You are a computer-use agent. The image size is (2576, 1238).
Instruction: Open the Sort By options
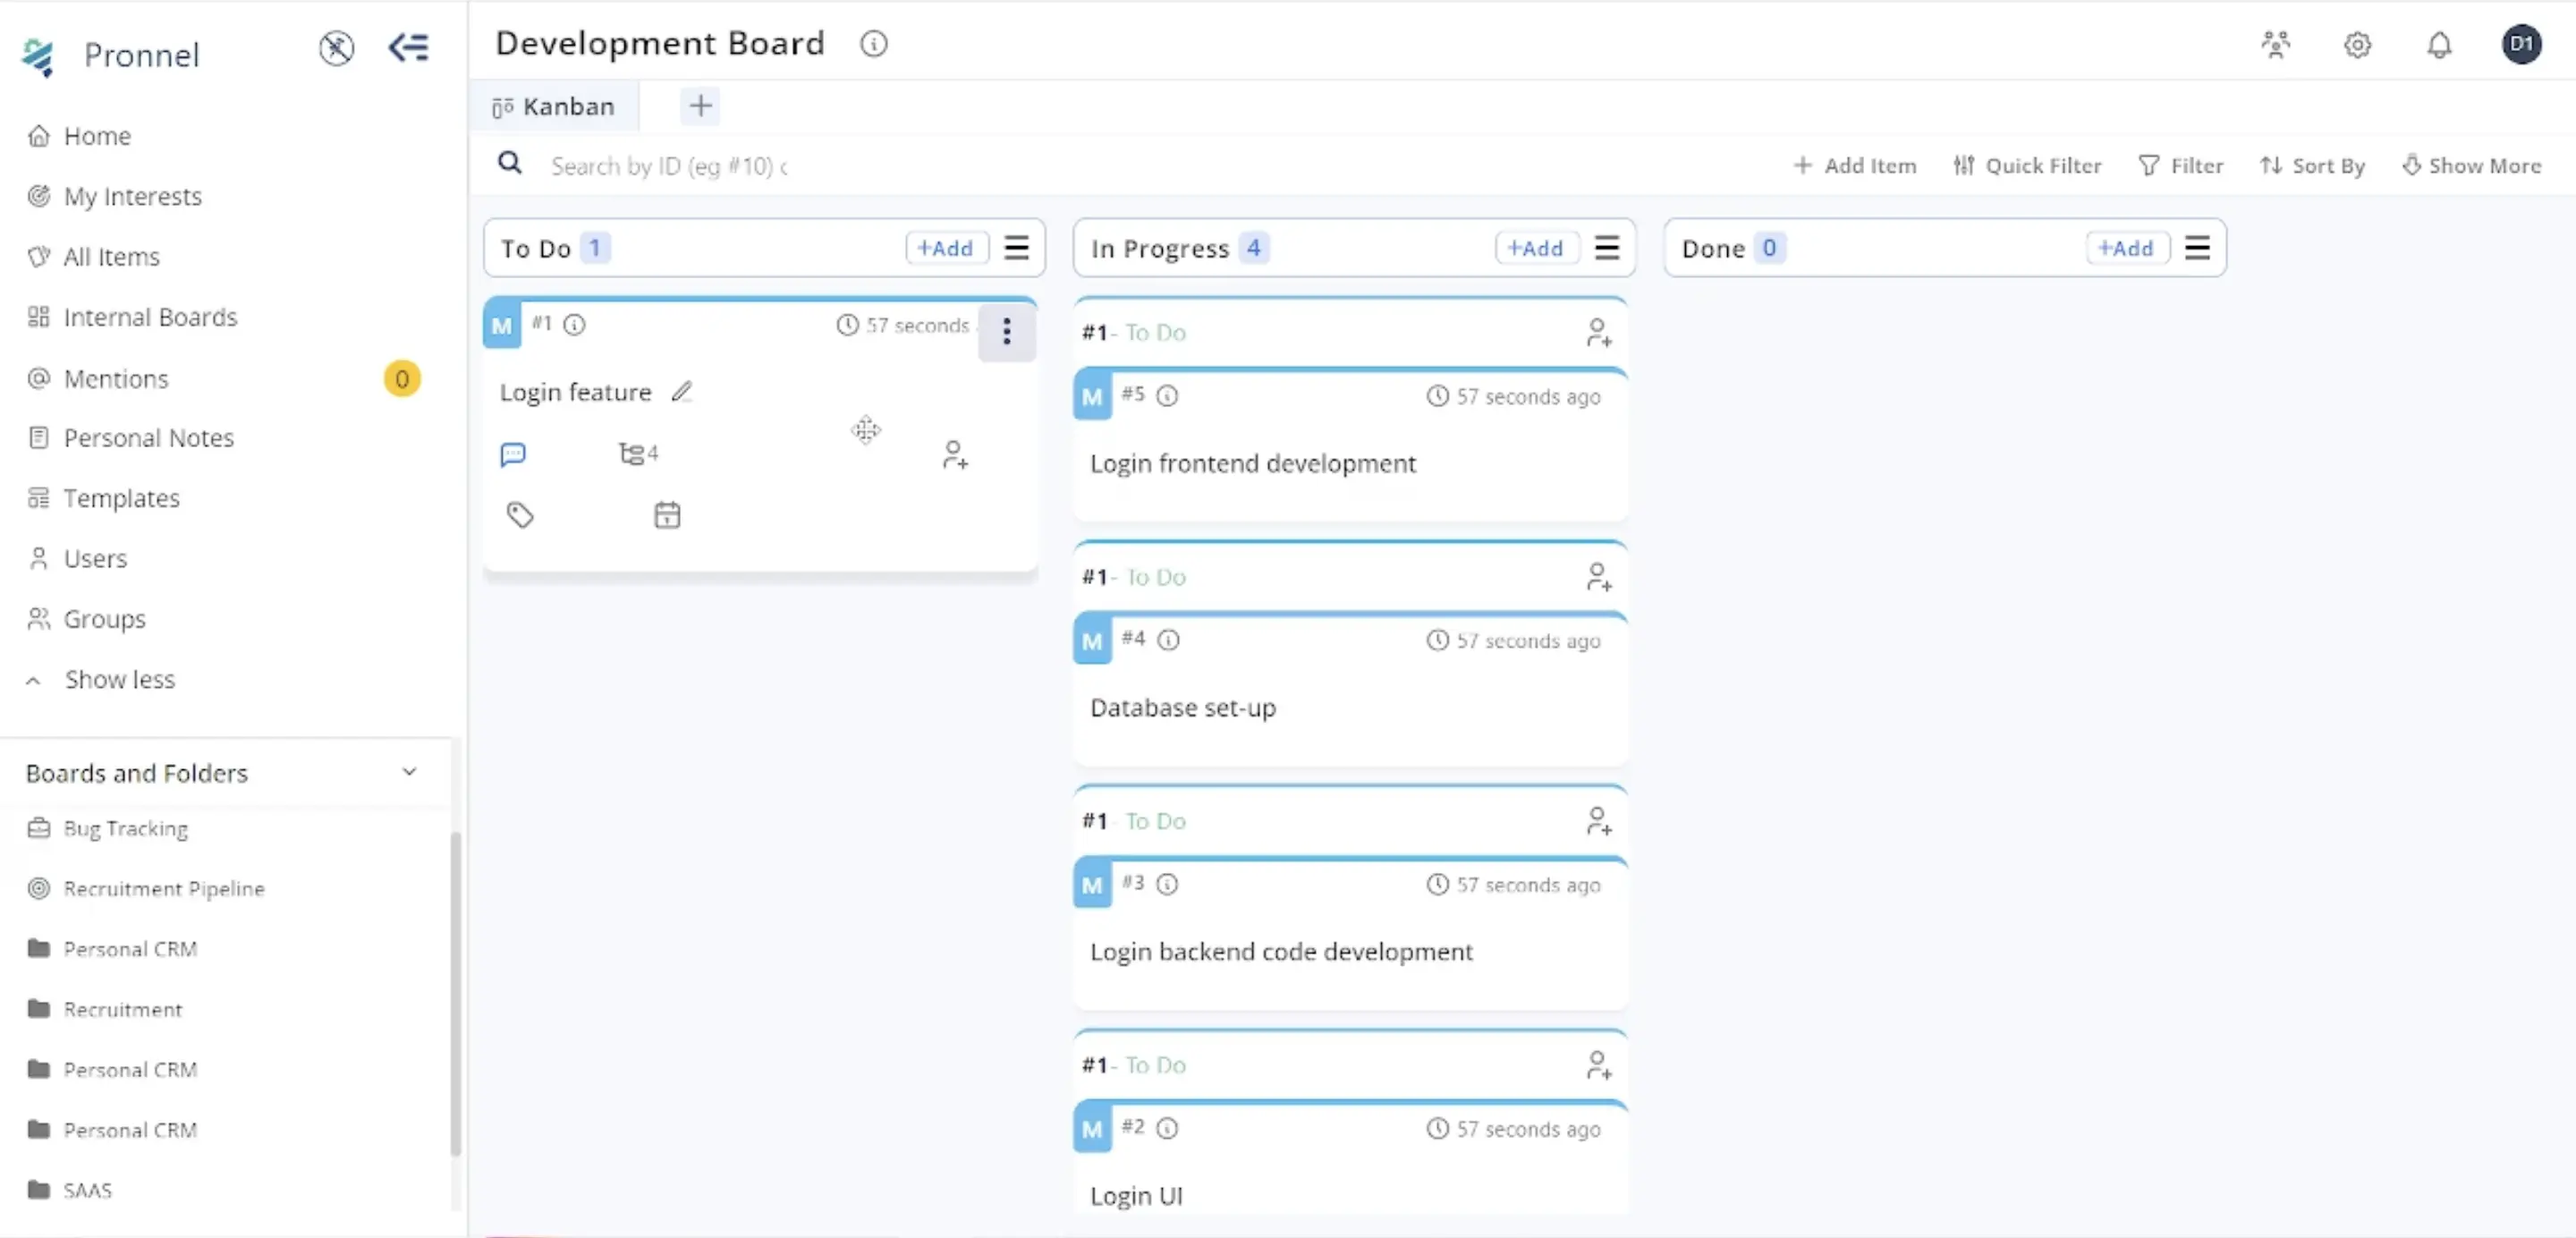click(x=2312, y=165)
